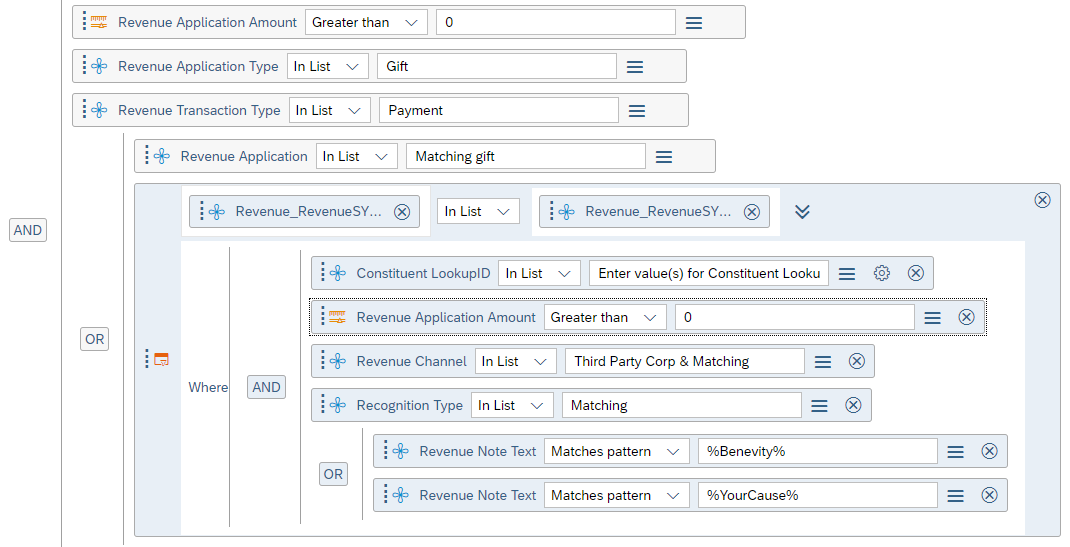Click the Revenue Channel label
The height and width of the screenshot is (547, 1070).
click(411, 361)
